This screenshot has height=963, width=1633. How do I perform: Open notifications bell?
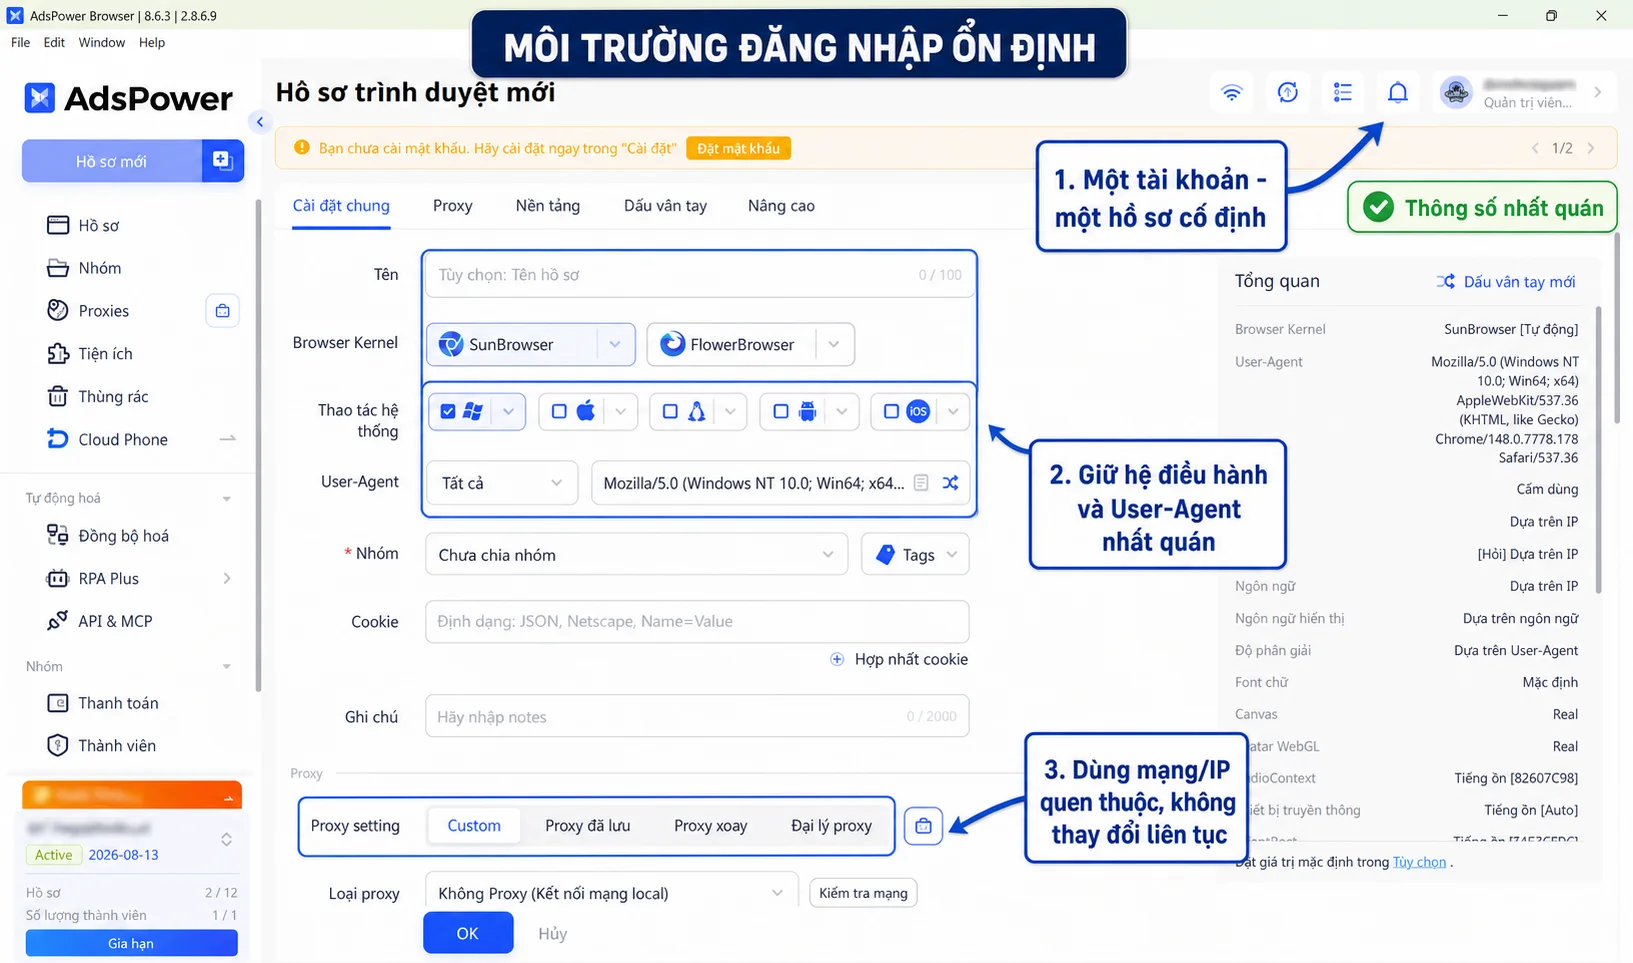(x=1398, y=93)
